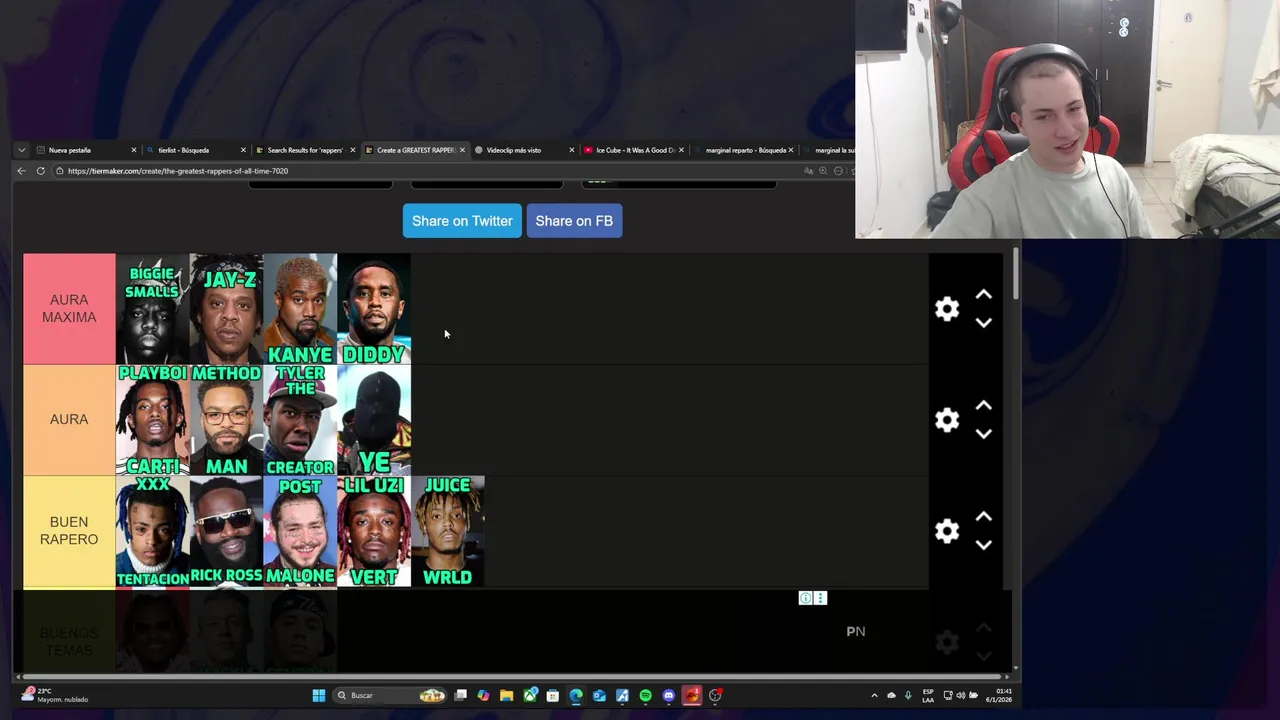This screenshot has width=1280, height=720.
Task: Open Copilot from the taskbar
Action: (x=483, y=695)
